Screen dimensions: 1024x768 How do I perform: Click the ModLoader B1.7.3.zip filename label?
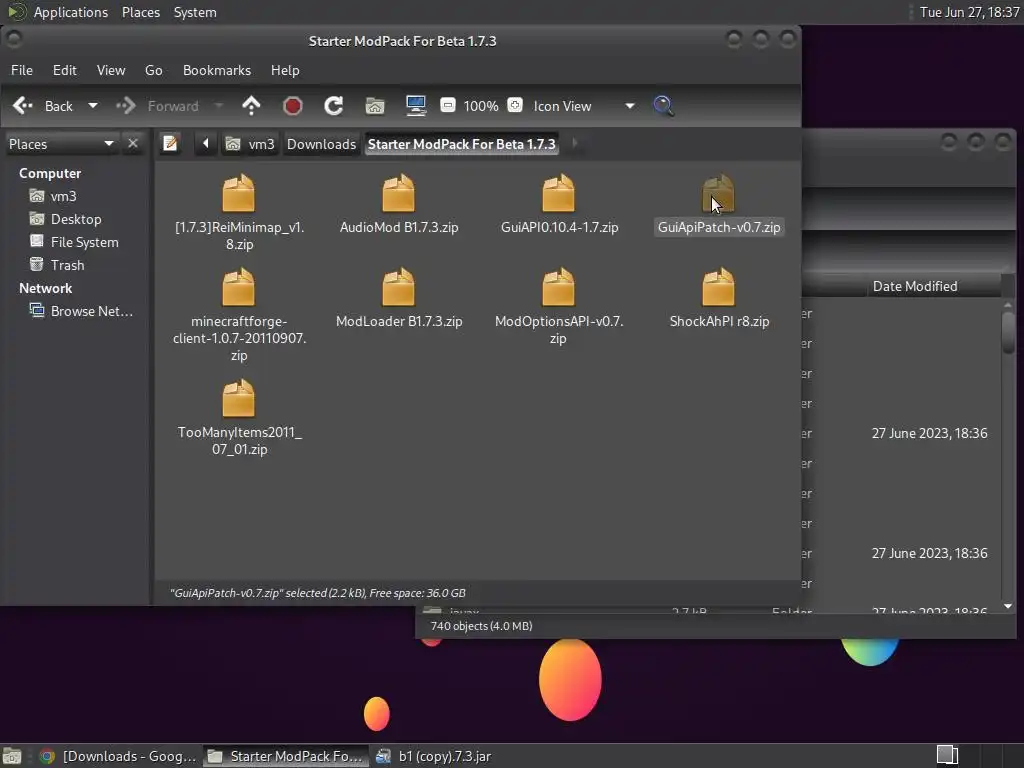click(399, 321)
